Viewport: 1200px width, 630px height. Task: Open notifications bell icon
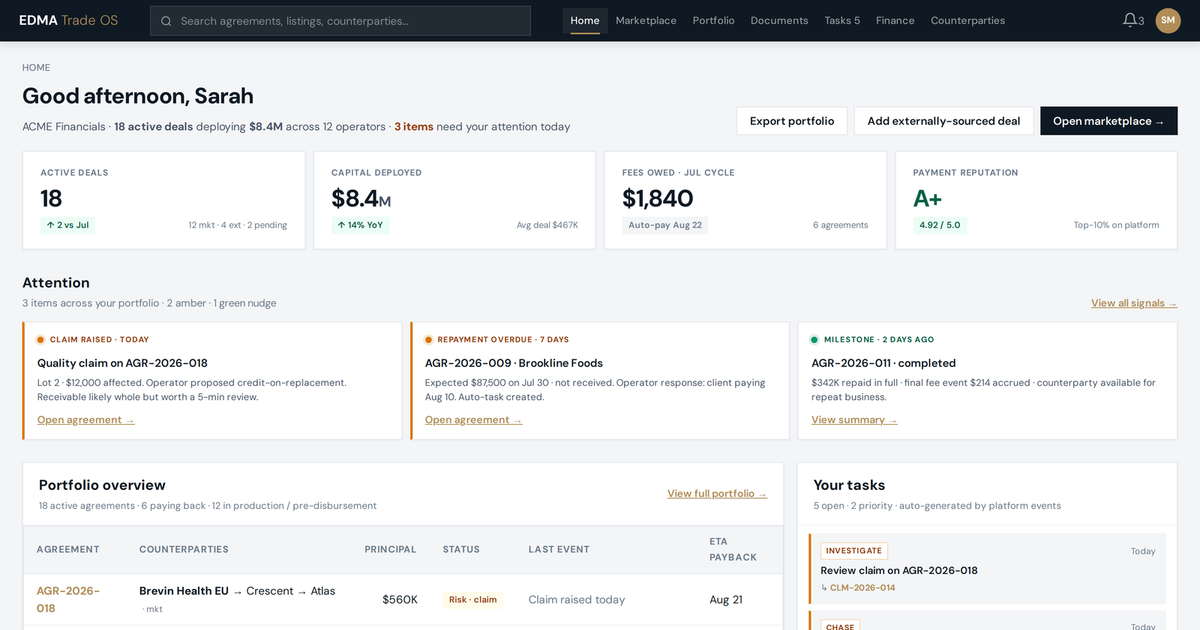[1130, 20]
